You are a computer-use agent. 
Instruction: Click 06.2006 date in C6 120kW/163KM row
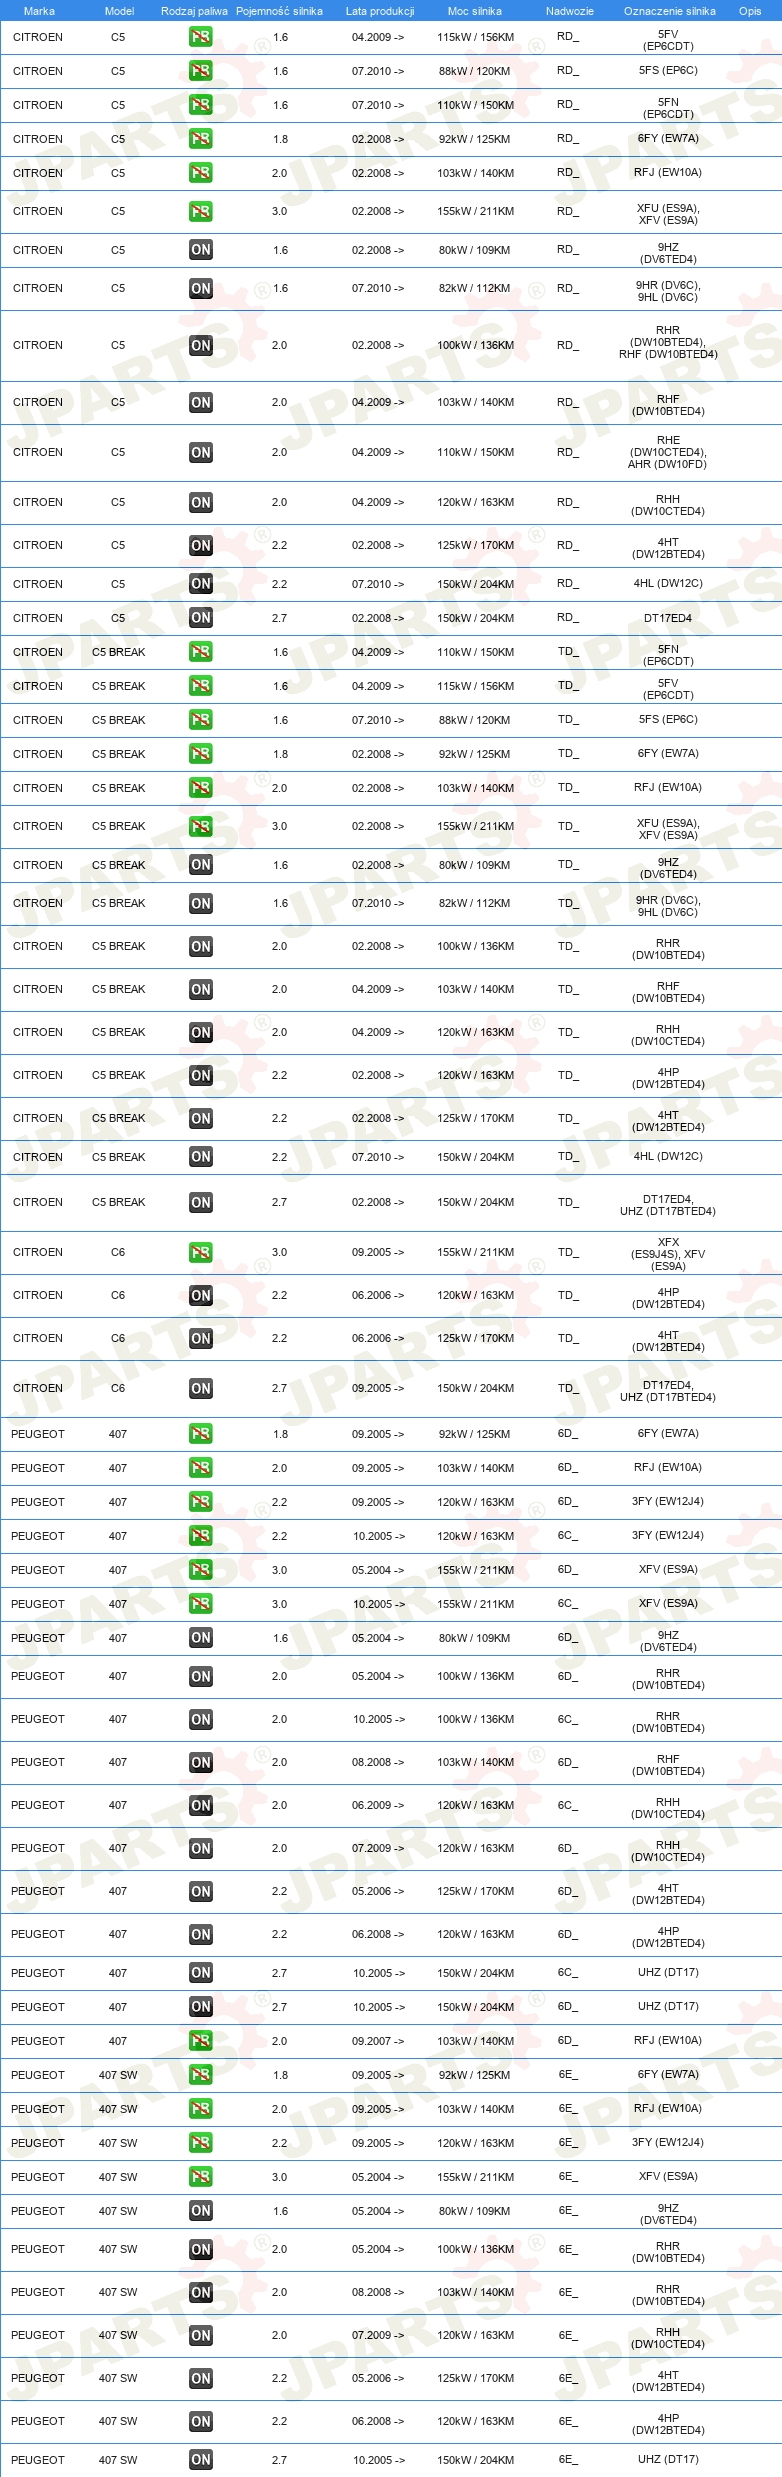pos(378,1296)
